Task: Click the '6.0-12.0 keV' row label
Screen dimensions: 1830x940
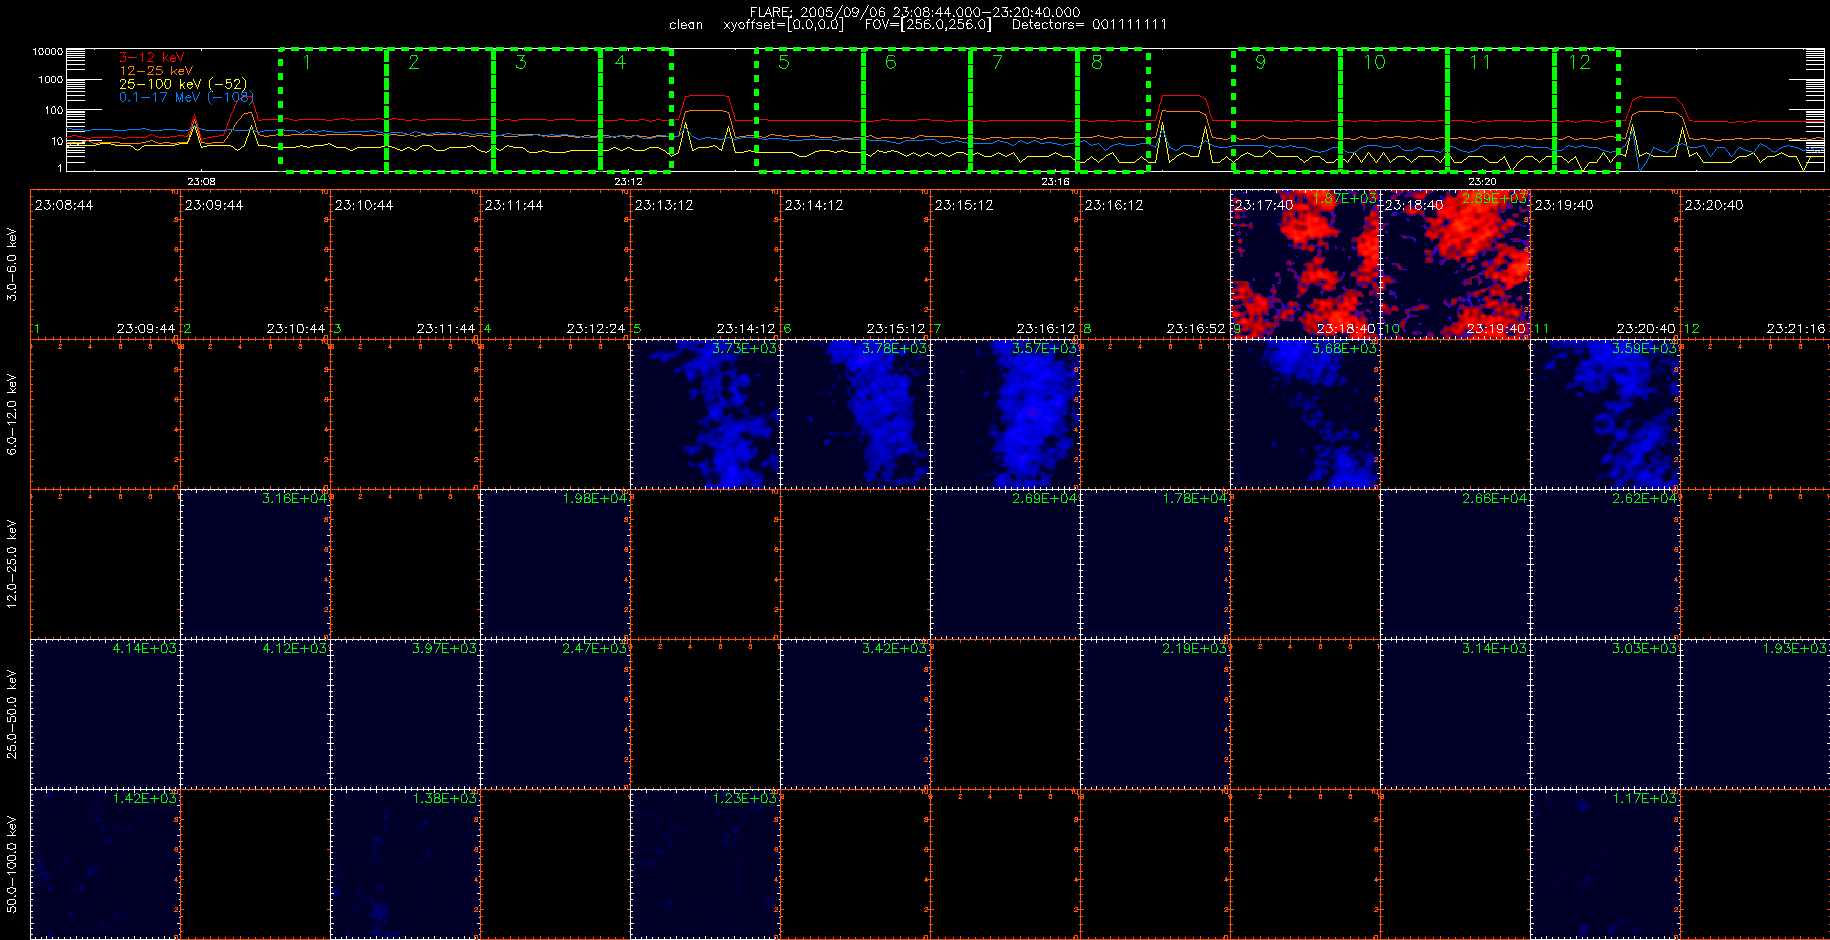Action: [12, 414]
